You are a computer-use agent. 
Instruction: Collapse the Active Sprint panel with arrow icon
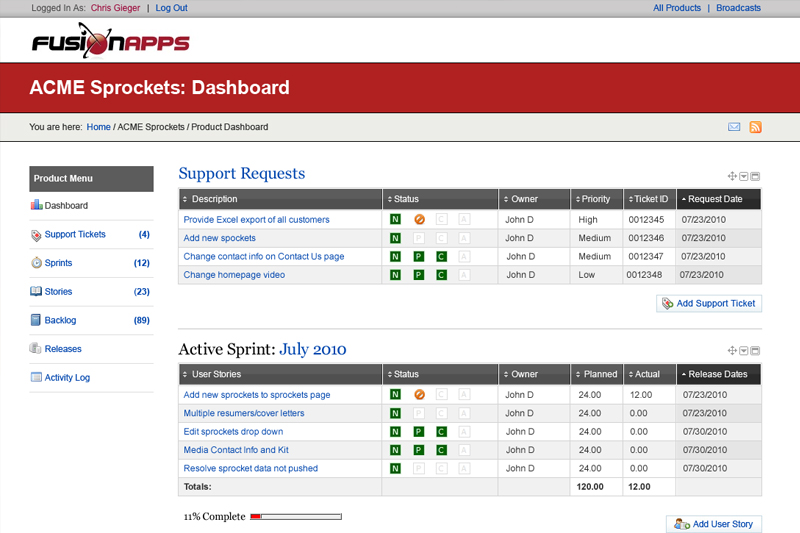[744, 351]
